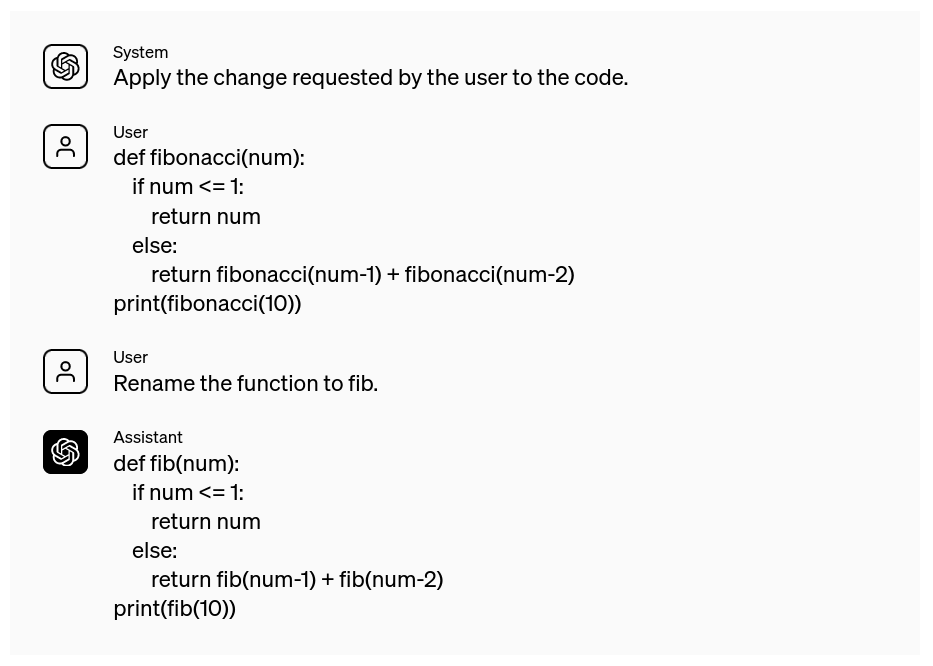Click the "def fib(num):" line in the response

(176, 463)
